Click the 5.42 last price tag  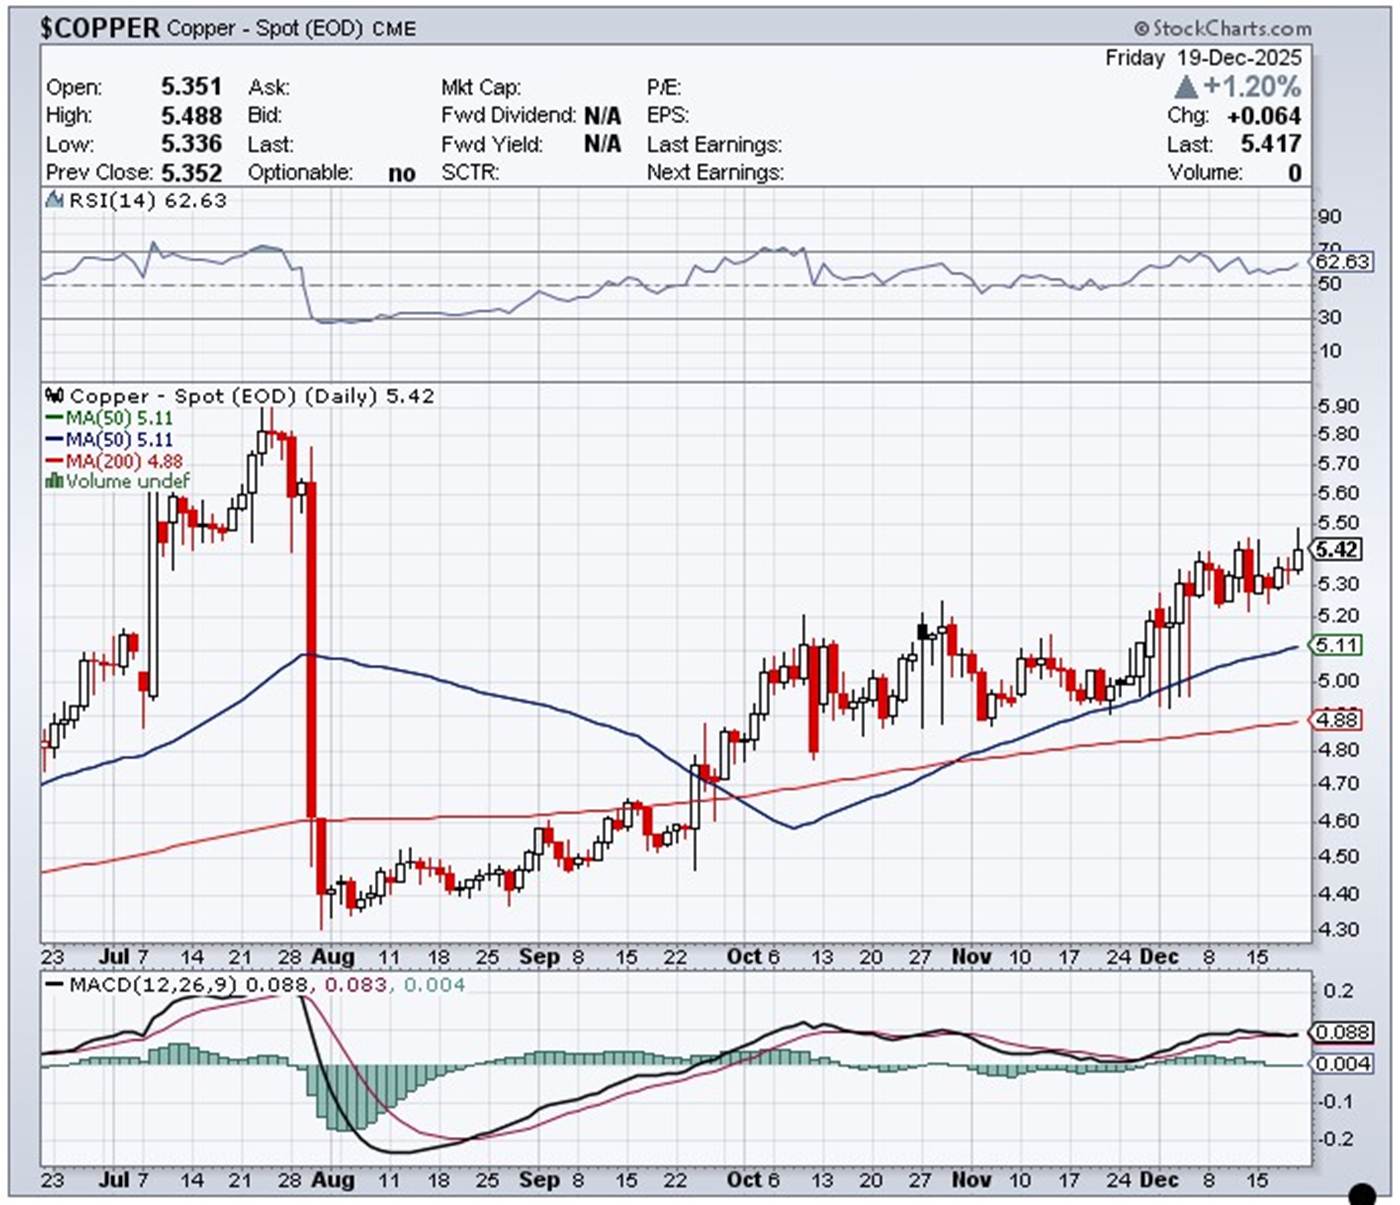[1336, 549]
